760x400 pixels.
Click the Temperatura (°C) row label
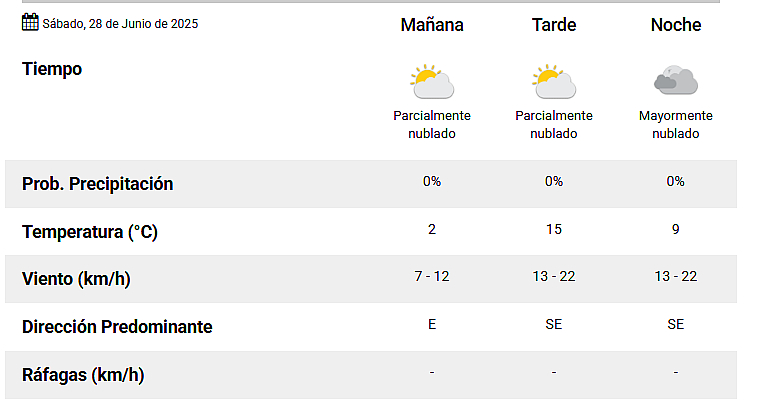click(90, 232)
